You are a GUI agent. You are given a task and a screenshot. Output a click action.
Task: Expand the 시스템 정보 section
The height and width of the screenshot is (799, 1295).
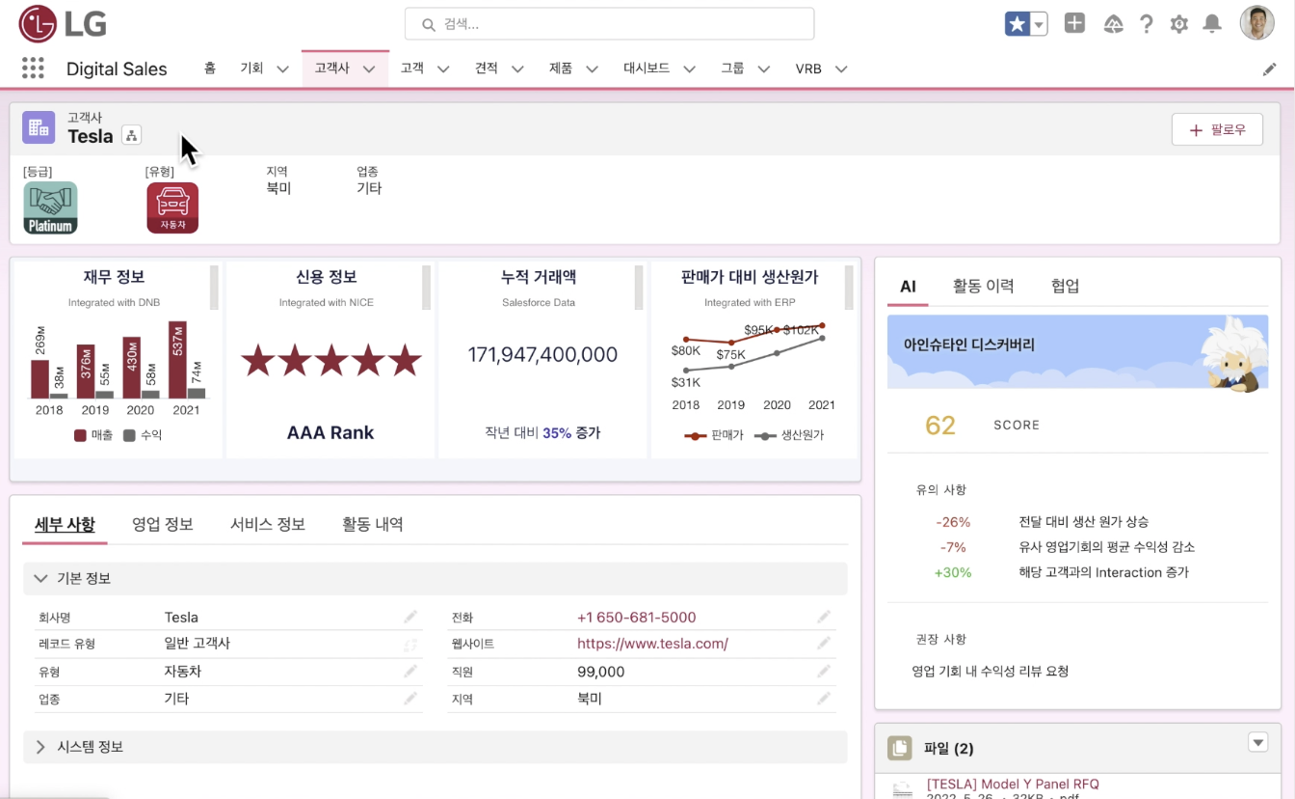(41, 747)
